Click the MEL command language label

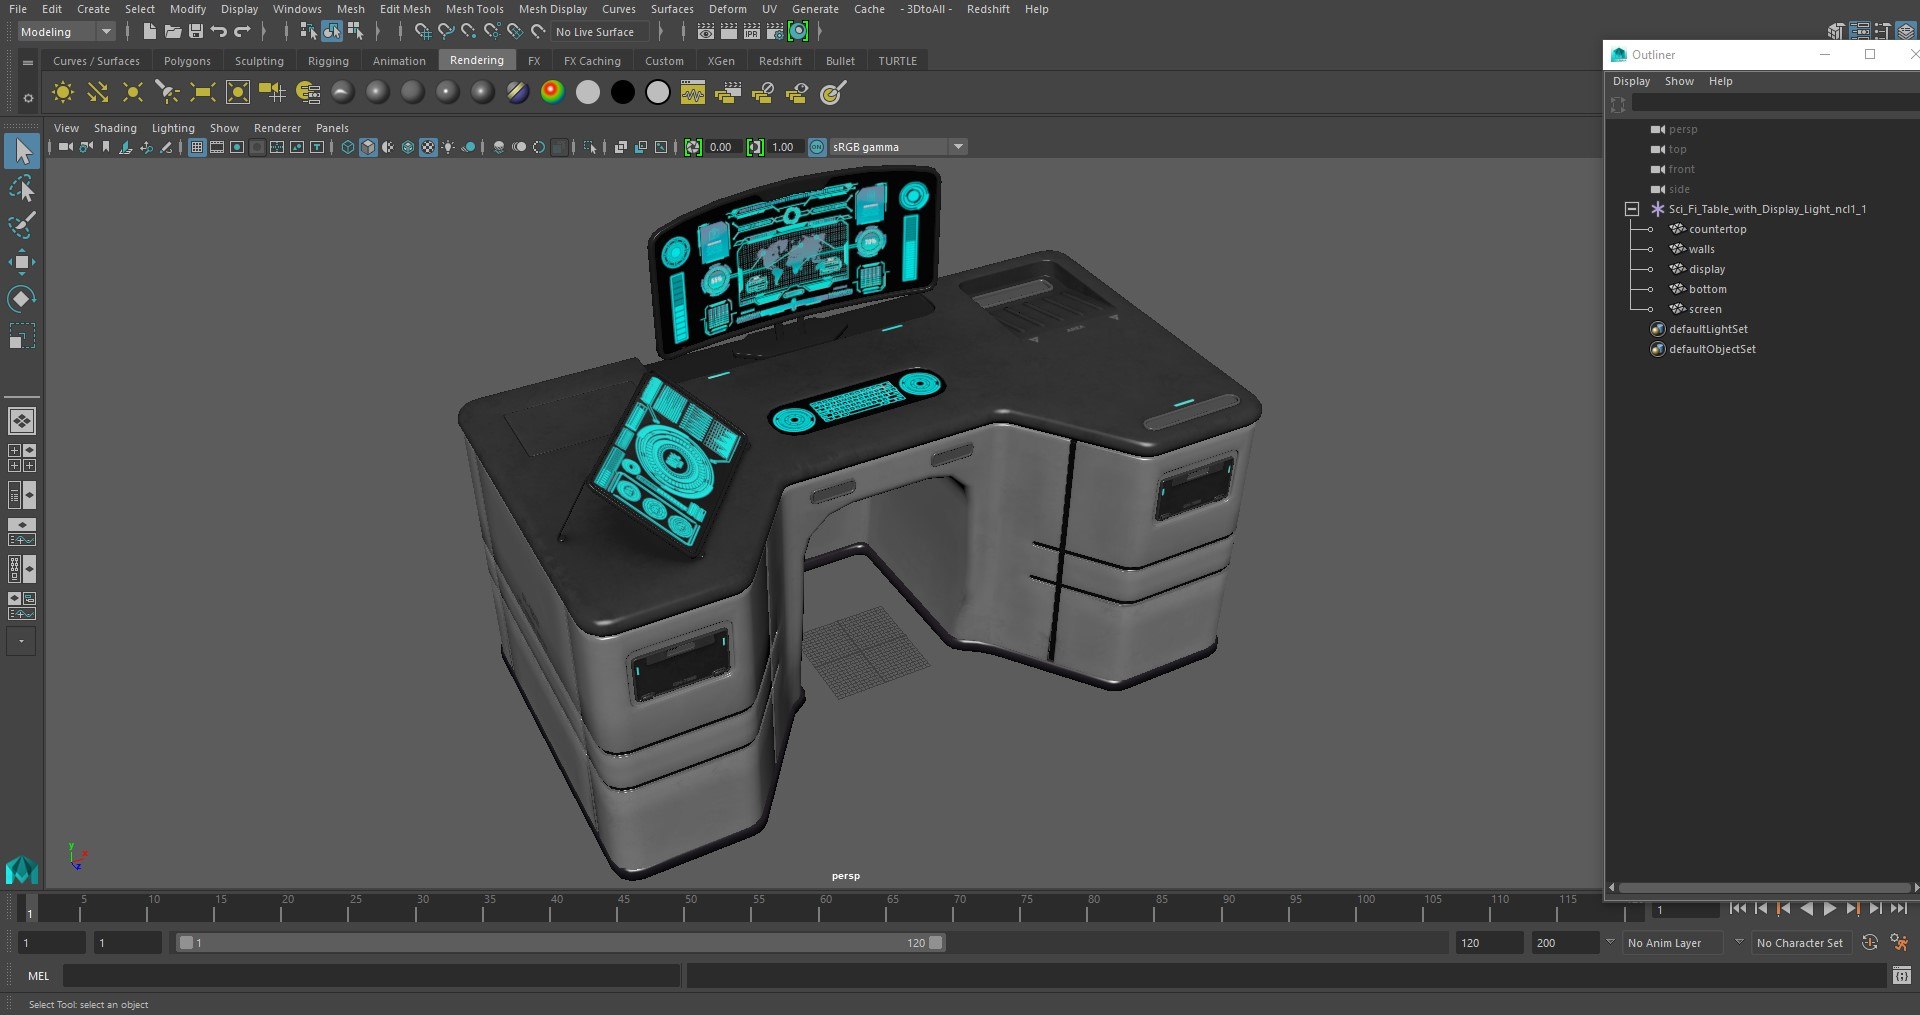click(x=39, y=976)
